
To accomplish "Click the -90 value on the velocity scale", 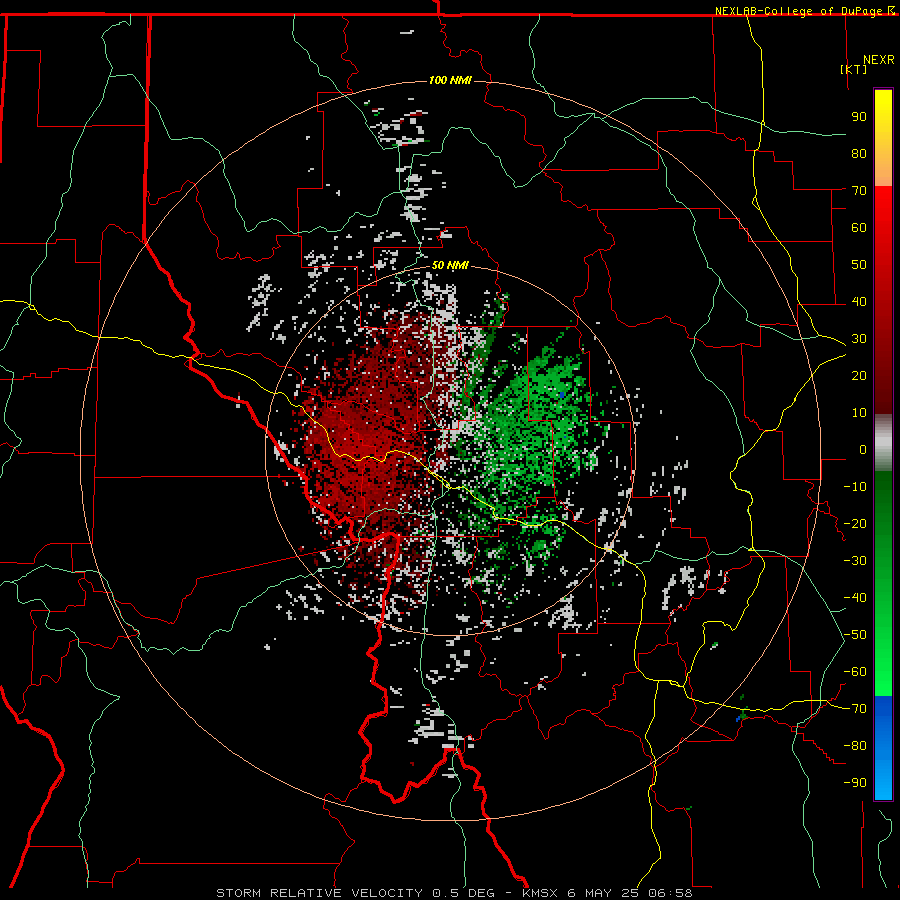I will point(855,782).
